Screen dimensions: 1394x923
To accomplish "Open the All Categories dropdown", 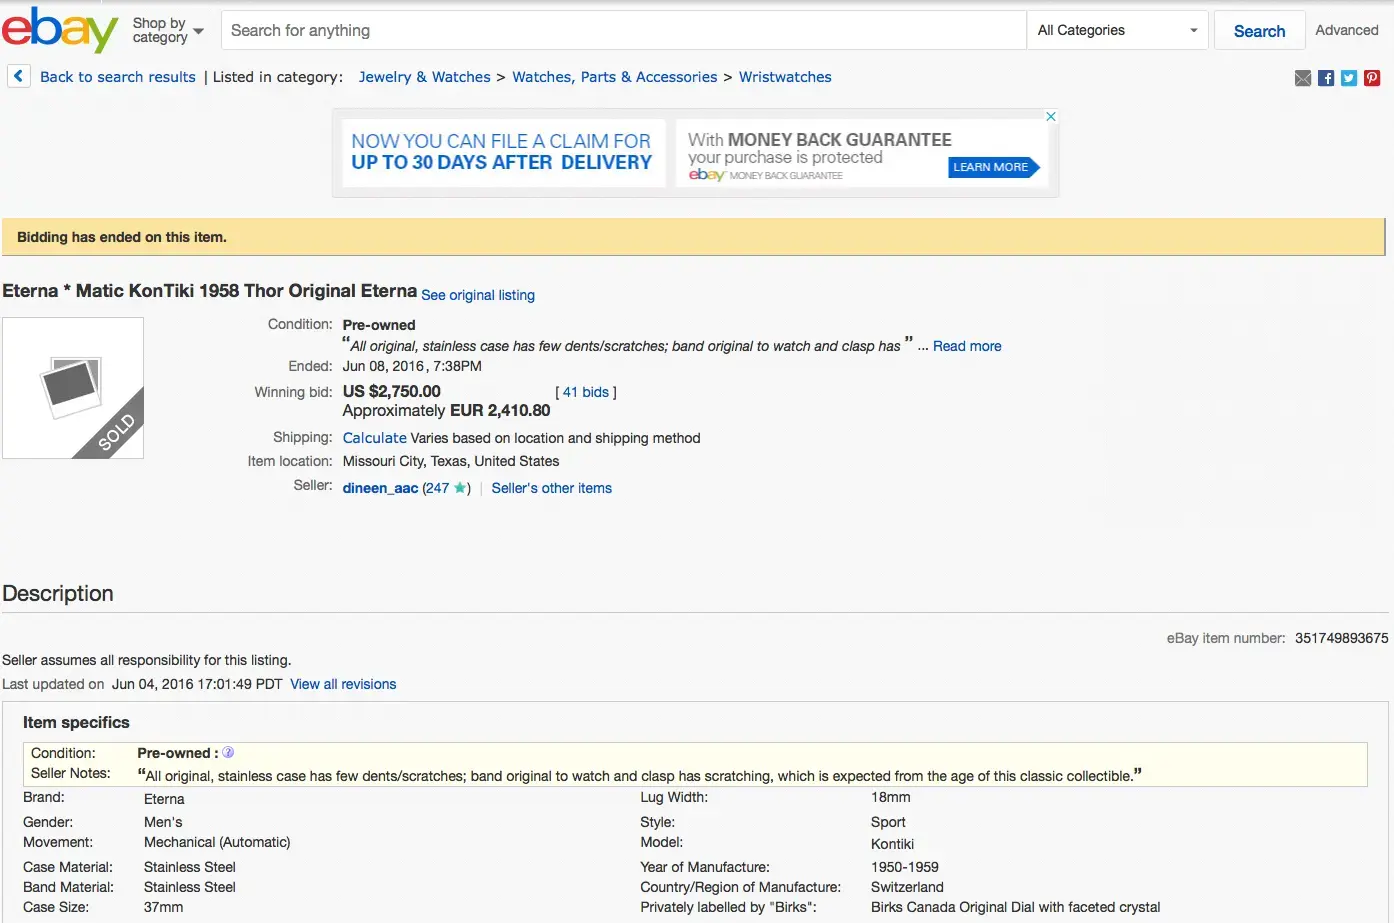I will tap(1117, 30).
